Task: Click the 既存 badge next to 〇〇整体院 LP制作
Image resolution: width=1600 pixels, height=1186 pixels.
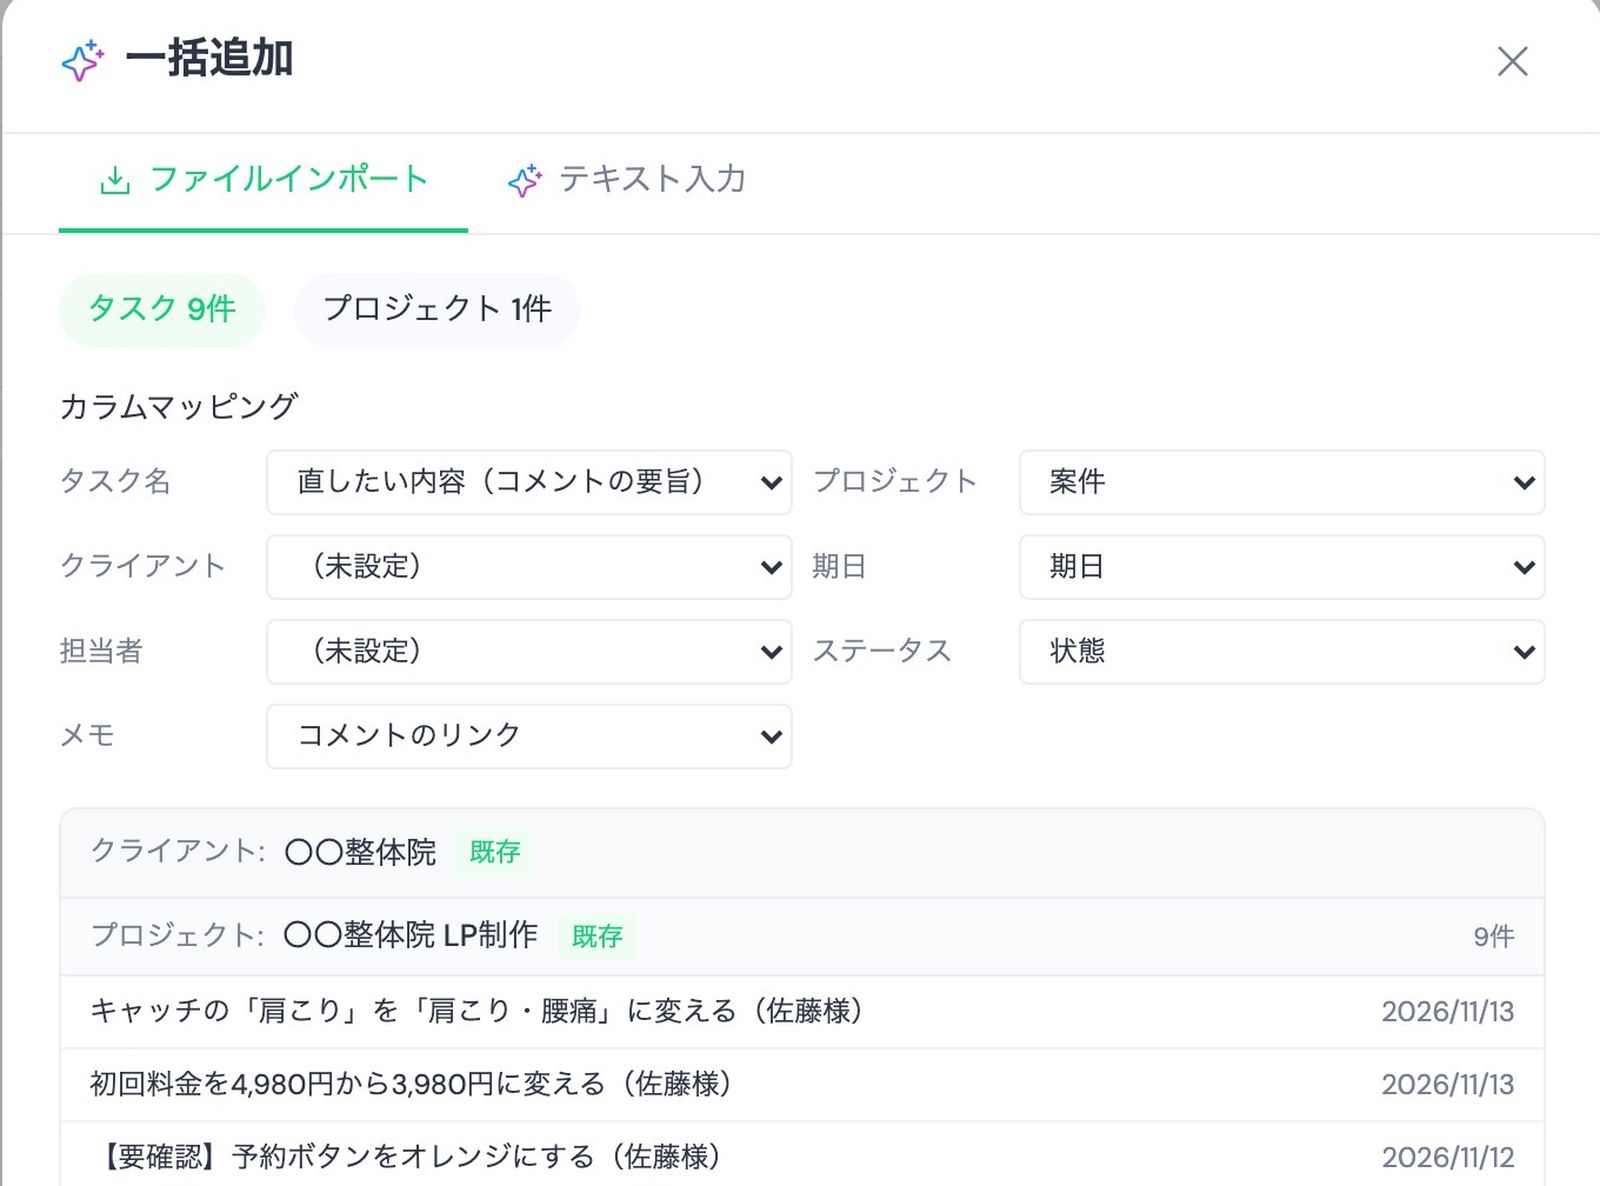Action: point(597,936)
